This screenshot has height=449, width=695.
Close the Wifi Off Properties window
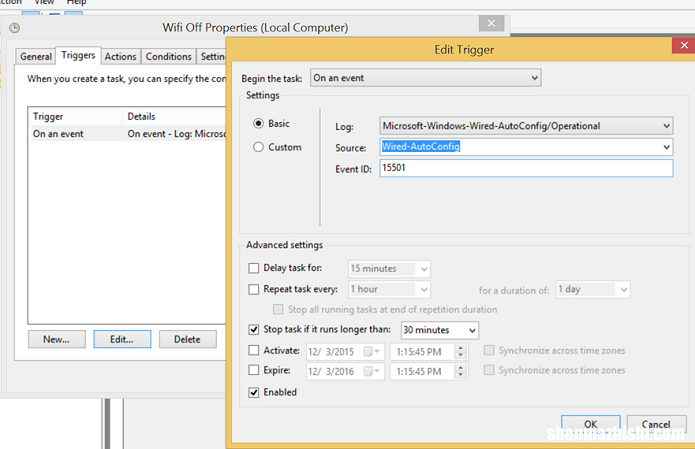click(x=491, y=23)
